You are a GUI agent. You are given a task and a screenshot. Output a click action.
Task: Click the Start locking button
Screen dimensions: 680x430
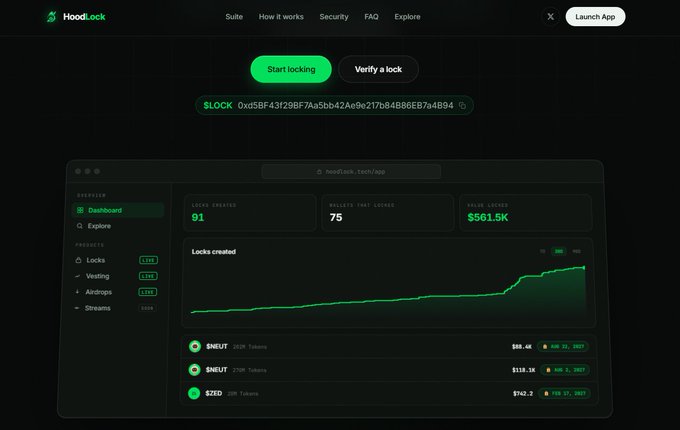[x=291, y=69]
